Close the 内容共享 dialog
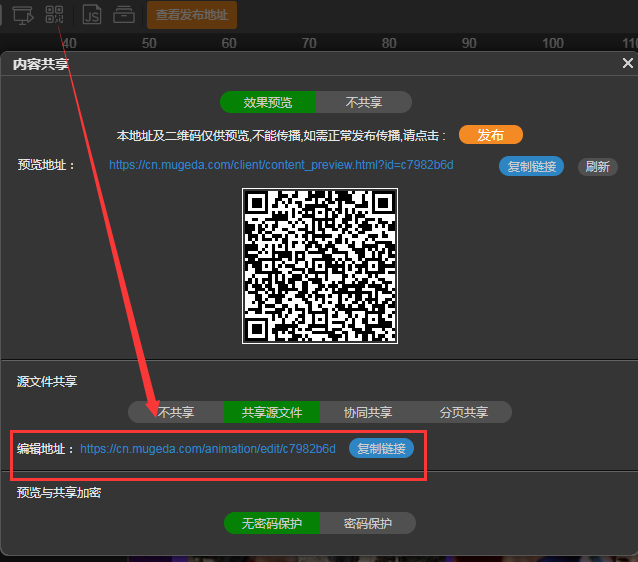 627,63
